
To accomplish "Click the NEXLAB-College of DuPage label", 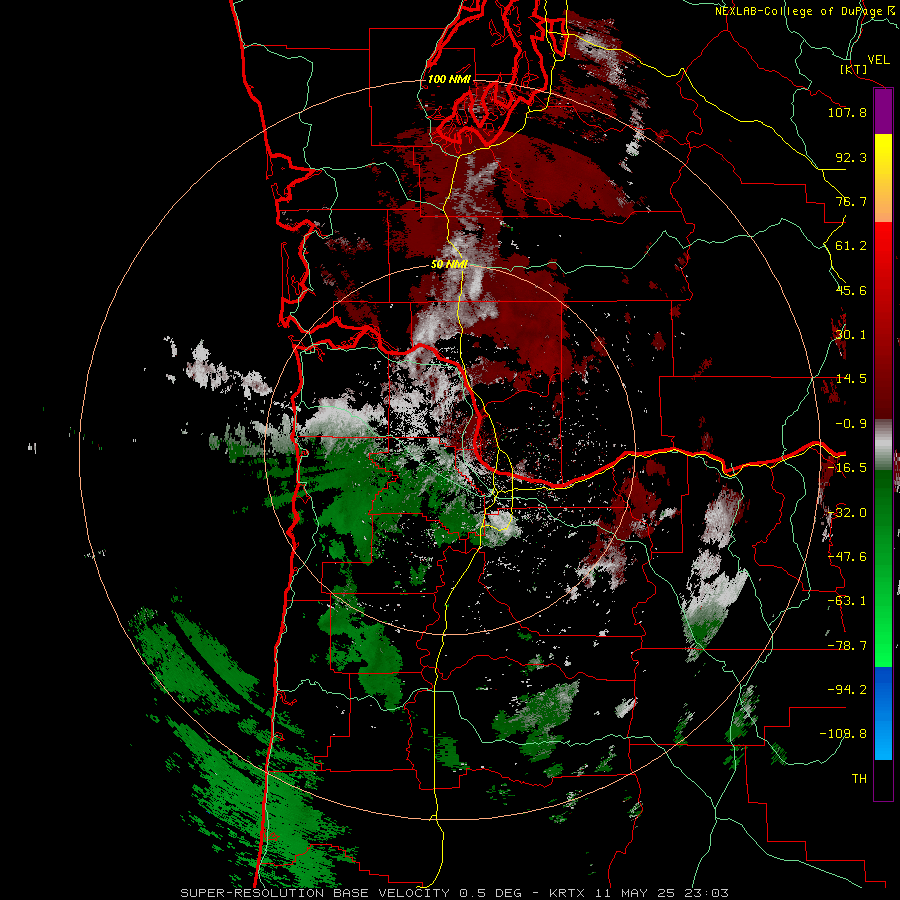I will click(x=799, y=11).
